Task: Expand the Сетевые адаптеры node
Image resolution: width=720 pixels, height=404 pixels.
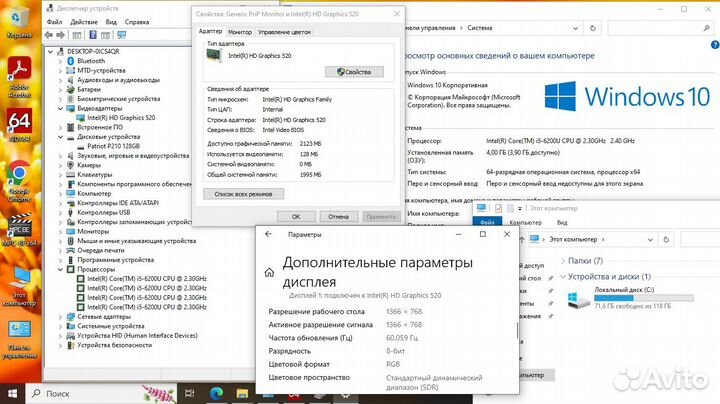Action: [x=60, y=317]
